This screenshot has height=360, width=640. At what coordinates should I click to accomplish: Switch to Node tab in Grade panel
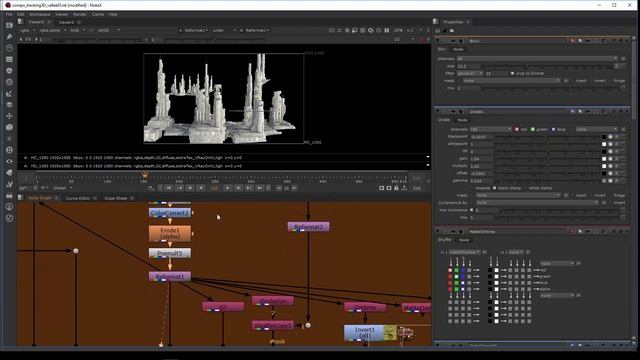pyautogui.click(x=462, y=120)
